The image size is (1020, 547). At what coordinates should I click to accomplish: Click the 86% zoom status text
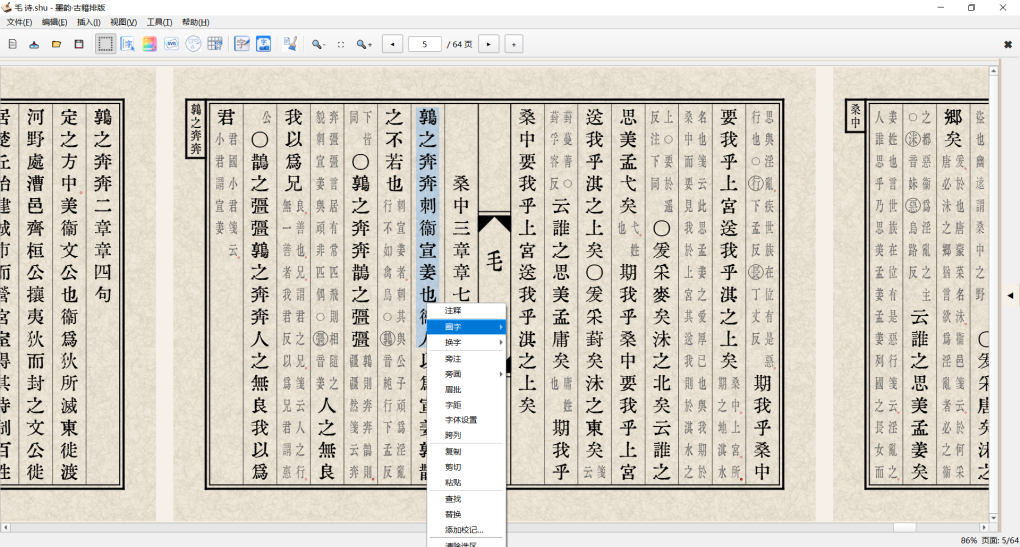pyautogui.click(x=969, y=540)
